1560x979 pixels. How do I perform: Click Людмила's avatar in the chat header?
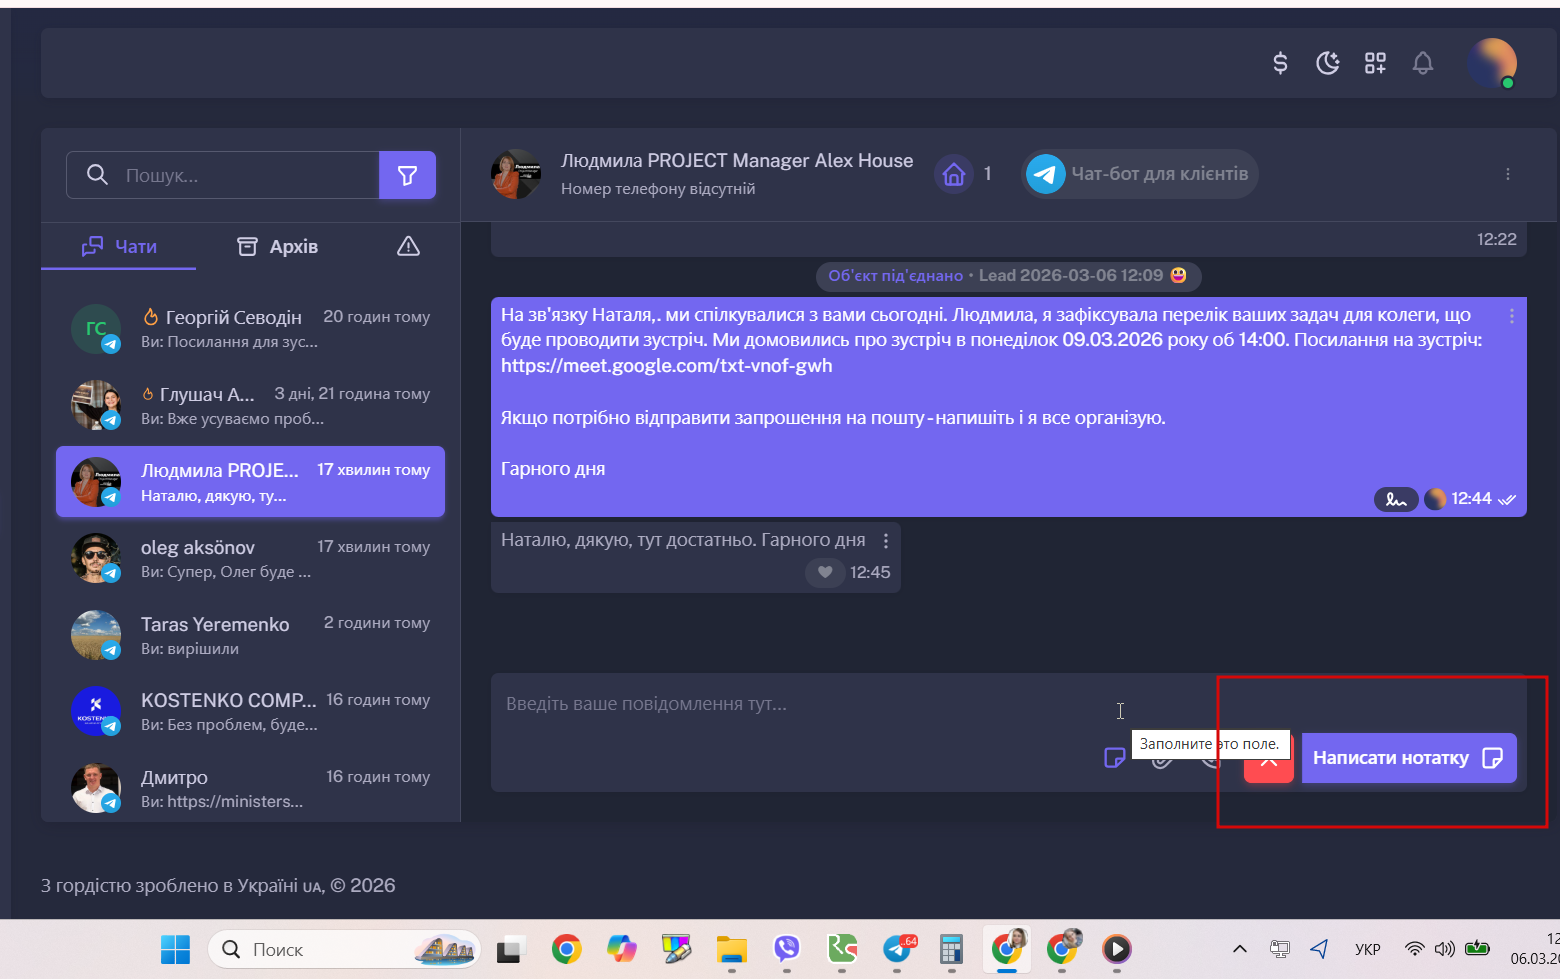click(516, 174)
